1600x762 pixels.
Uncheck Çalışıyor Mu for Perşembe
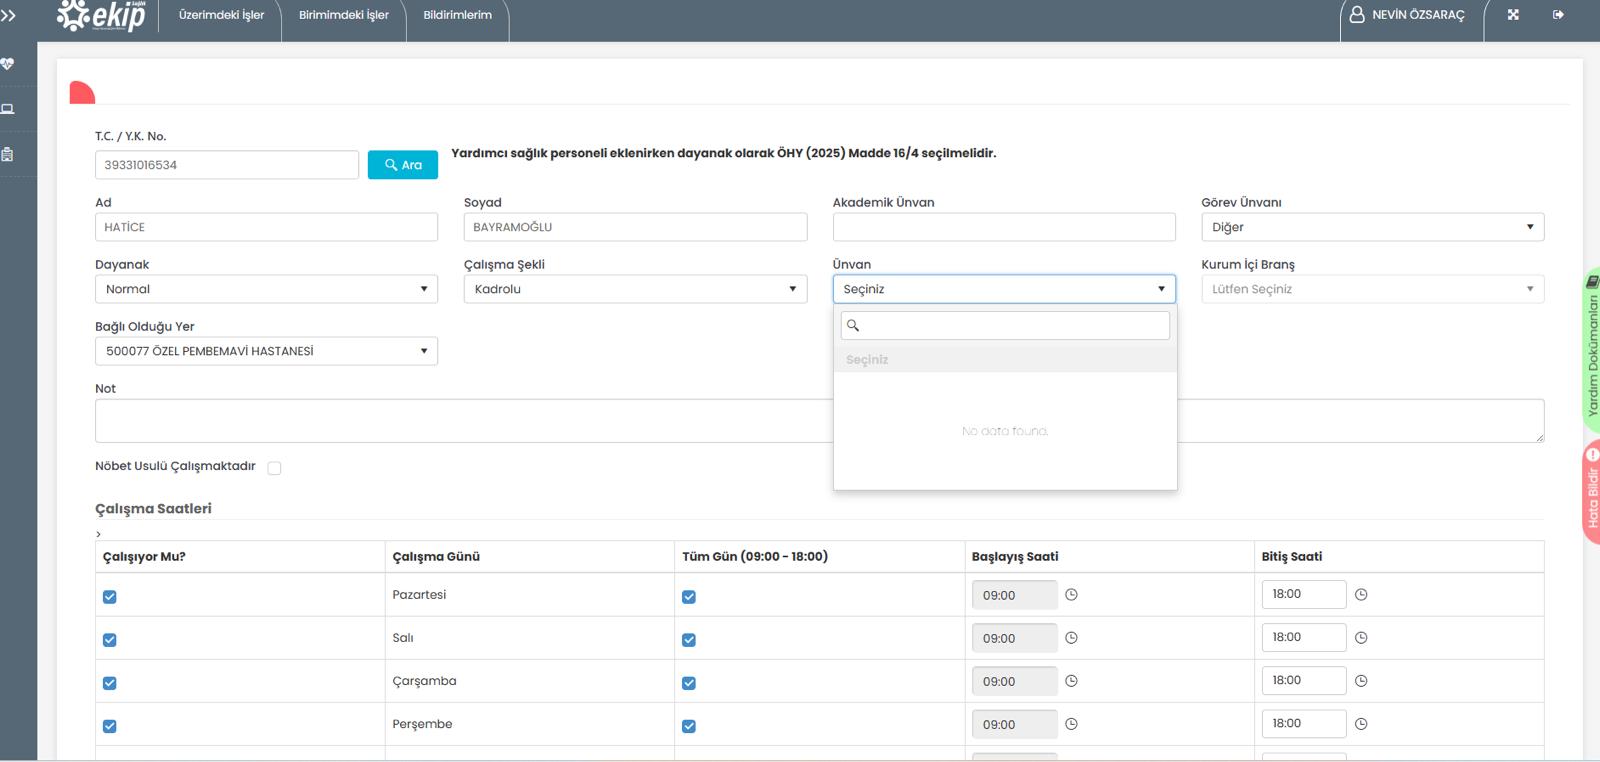[110, 726]
